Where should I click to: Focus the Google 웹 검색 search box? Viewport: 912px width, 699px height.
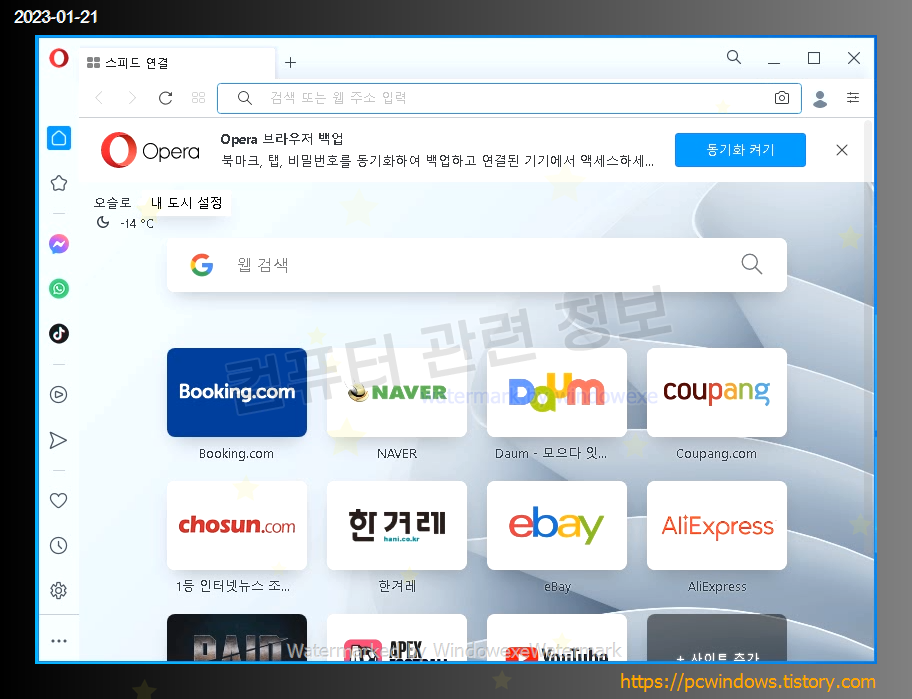click(476, 265)
